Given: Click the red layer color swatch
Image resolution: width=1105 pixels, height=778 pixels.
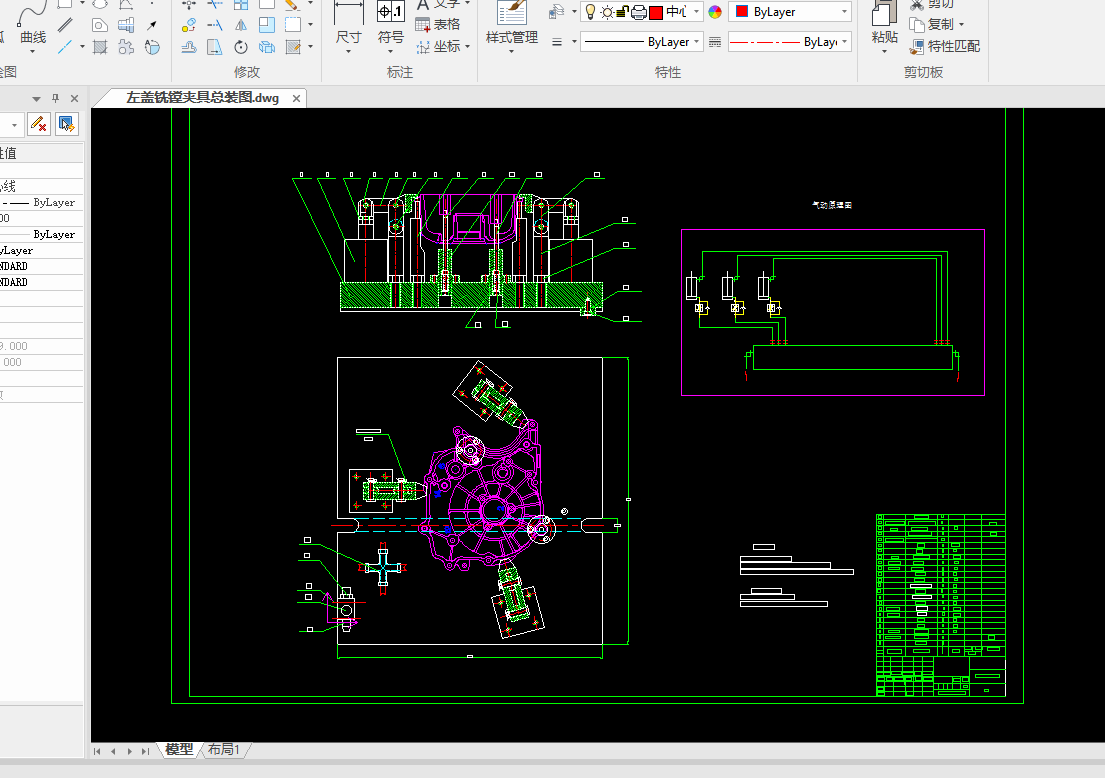Looking at the screenshot, I should point(655,12).
